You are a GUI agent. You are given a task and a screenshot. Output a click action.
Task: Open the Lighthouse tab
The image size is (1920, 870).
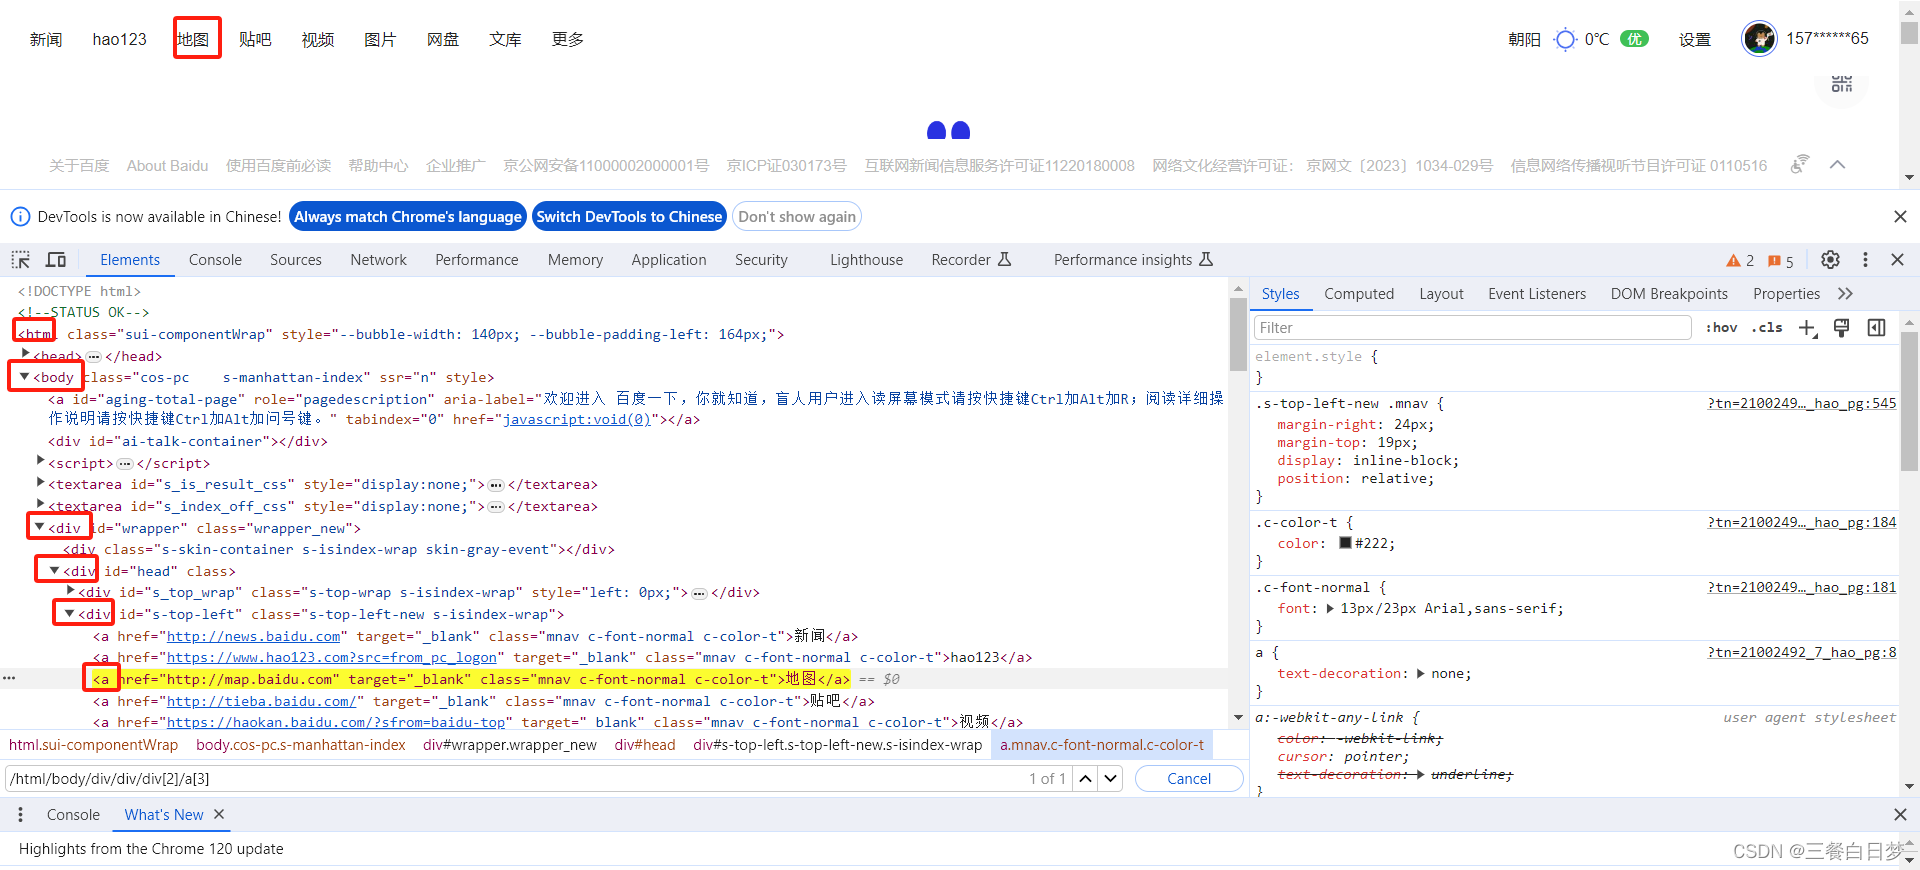[x=866, y=260]
